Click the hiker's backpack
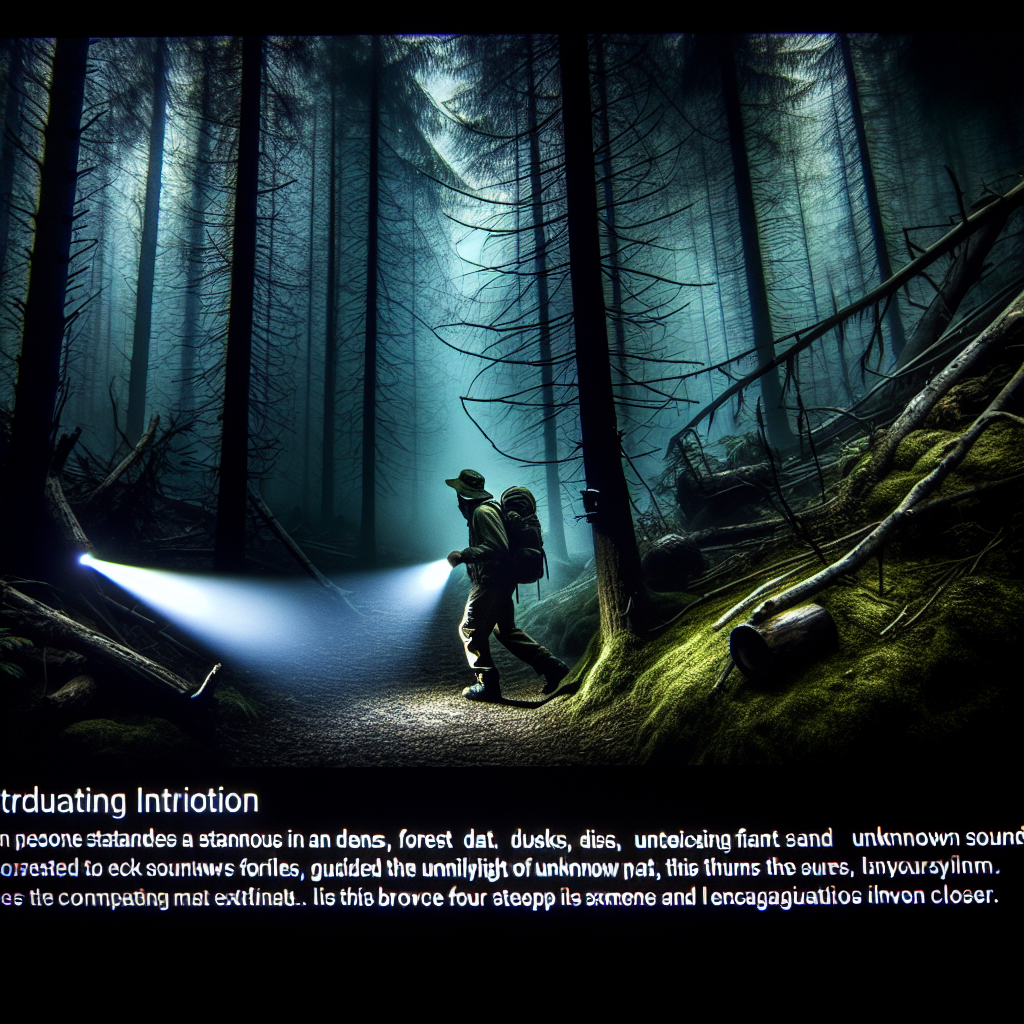 [x=523, y=534]
